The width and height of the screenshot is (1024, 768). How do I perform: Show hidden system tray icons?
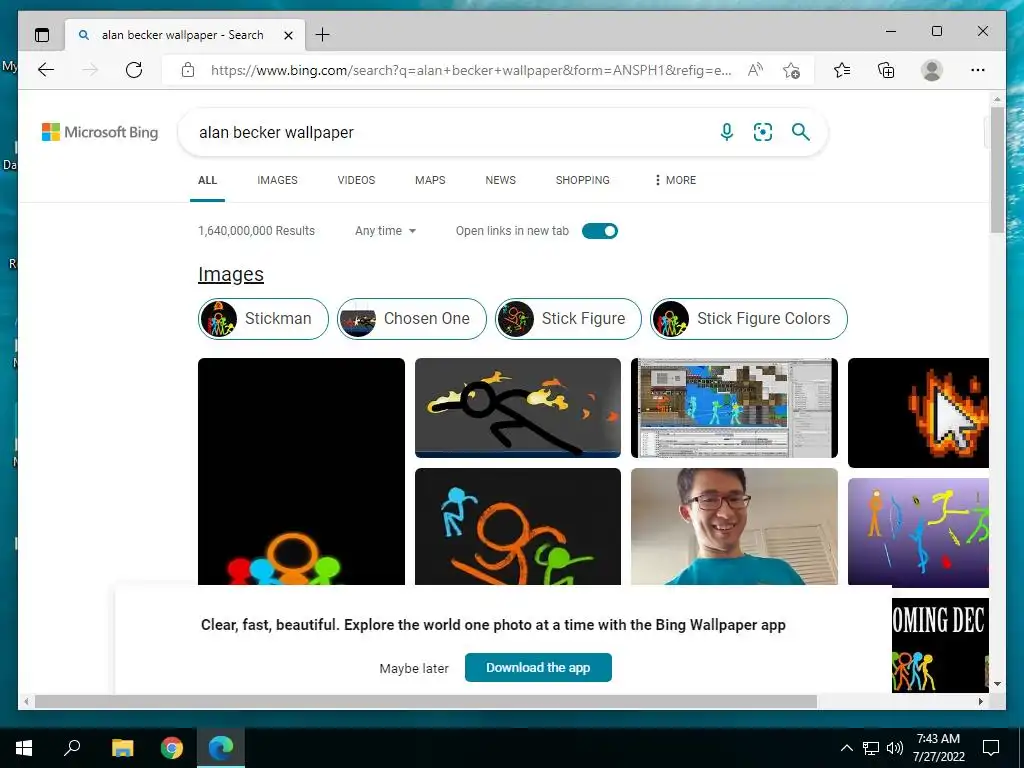tap(846, 748)
